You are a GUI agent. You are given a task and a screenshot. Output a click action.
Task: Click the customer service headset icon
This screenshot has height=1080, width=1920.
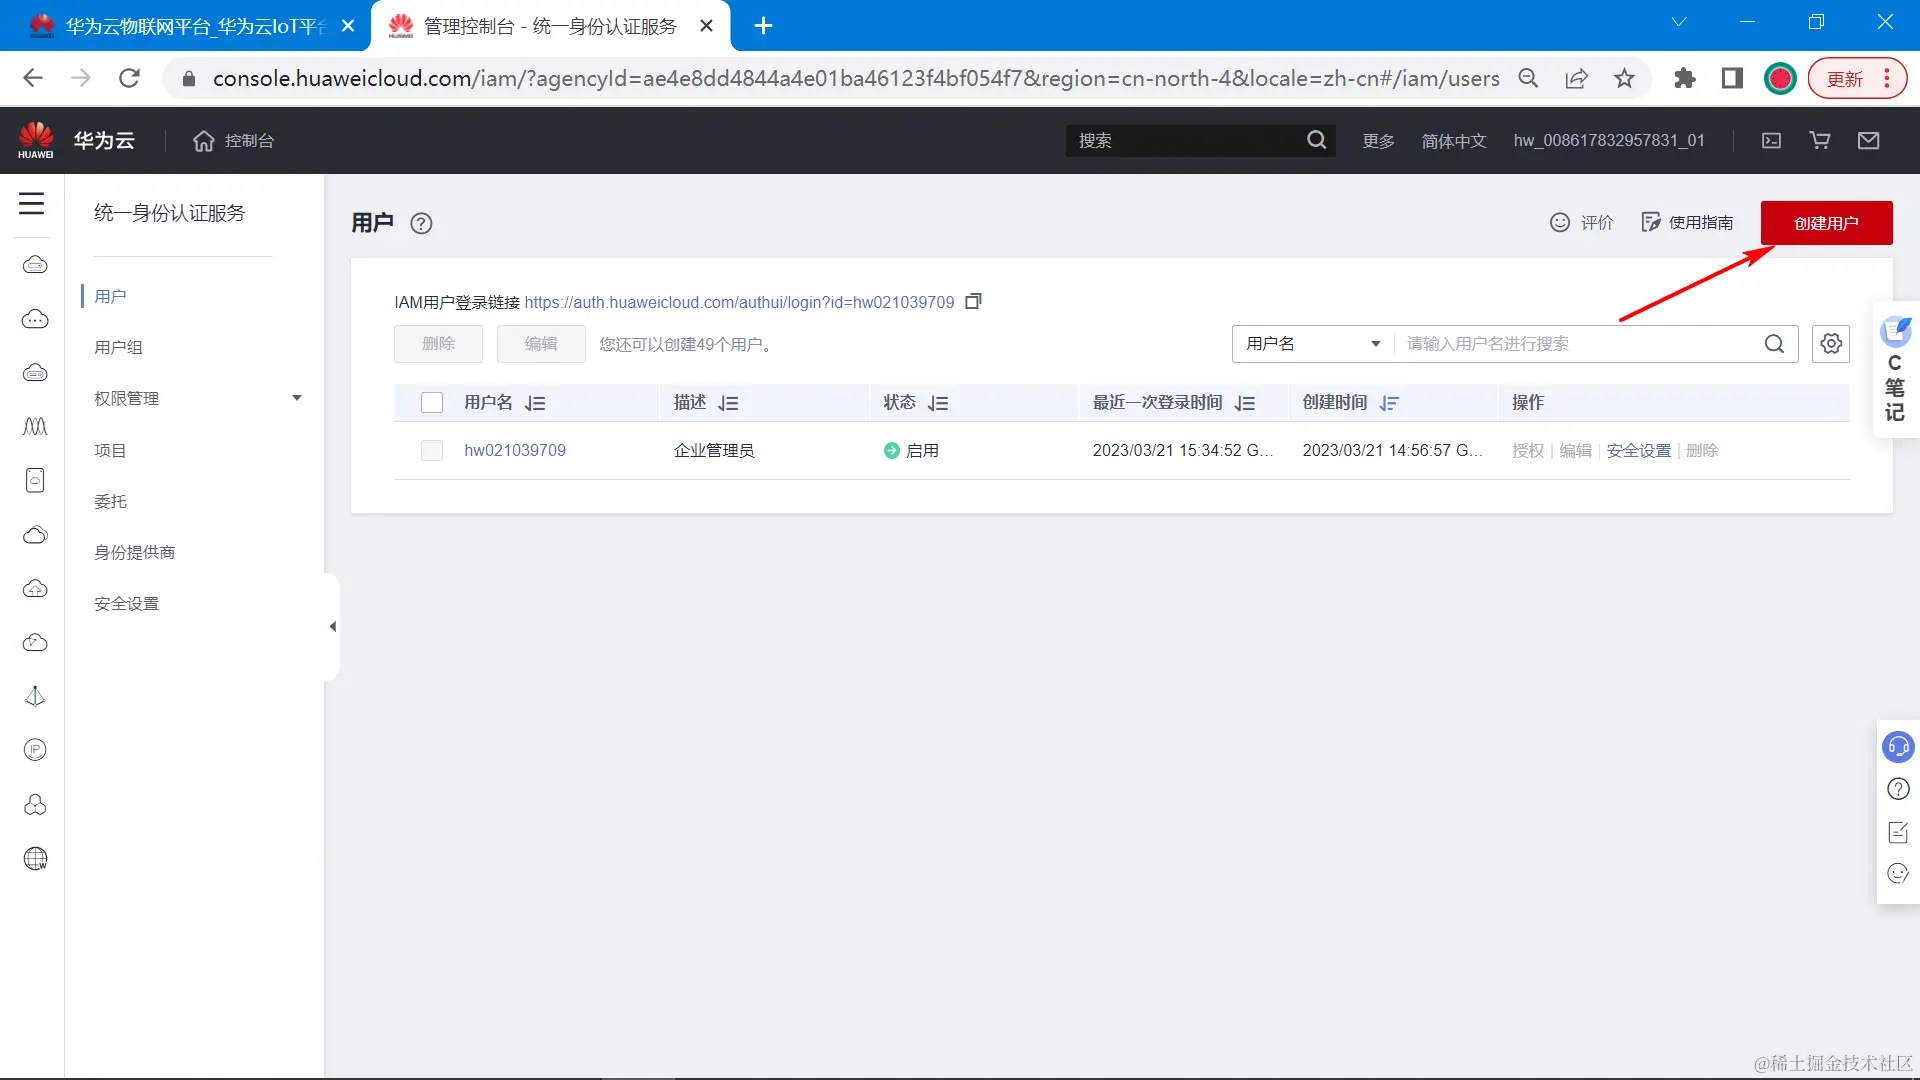(x=1897, y=747)
